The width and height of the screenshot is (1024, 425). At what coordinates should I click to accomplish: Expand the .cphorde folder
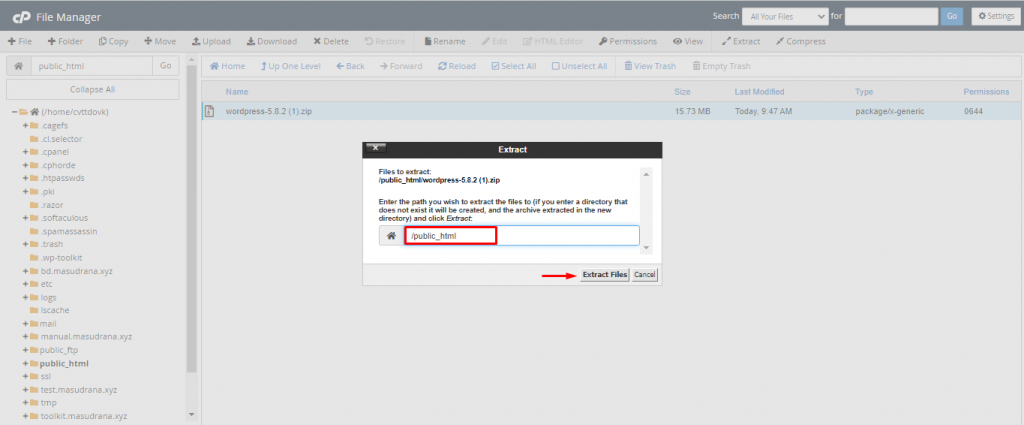pyautogui.click(x=25, y=165)
